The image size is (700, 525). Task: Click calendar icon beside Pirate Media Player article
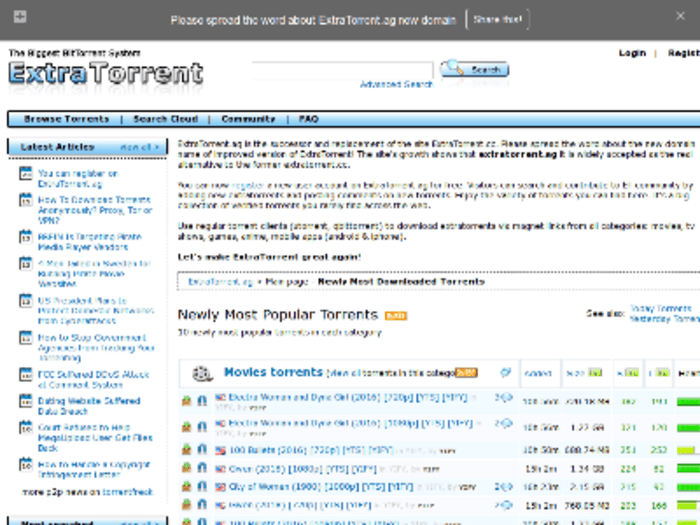(26, 237)
